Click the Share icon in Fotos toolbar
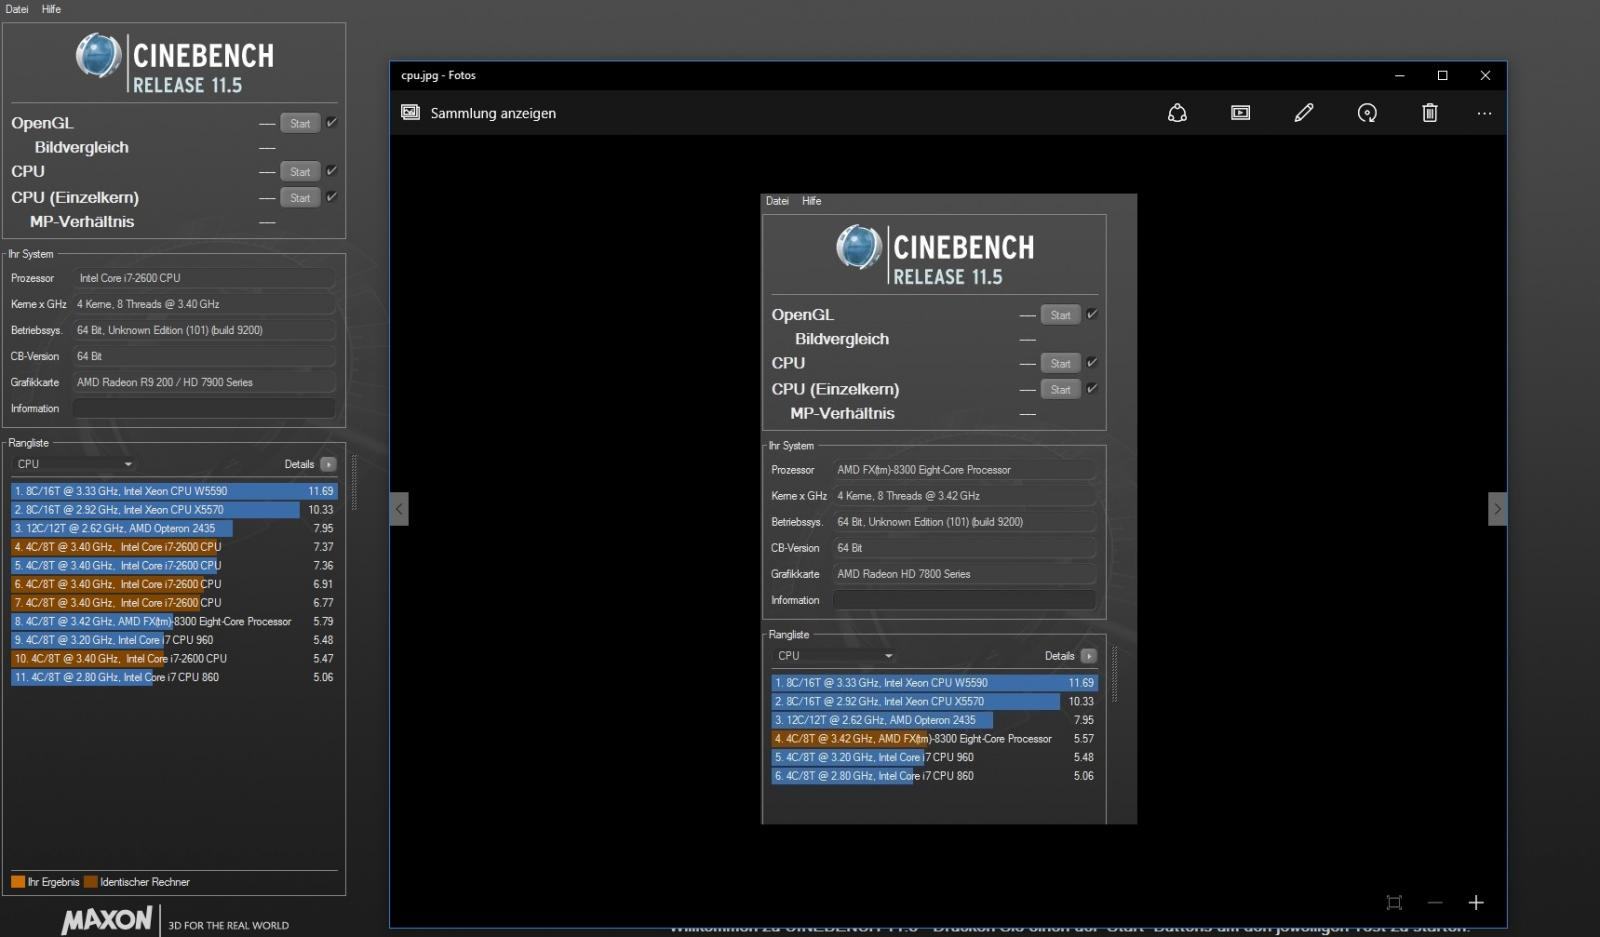The width and height of the screenshot is (1600, 937). (x=1177, y=113)
